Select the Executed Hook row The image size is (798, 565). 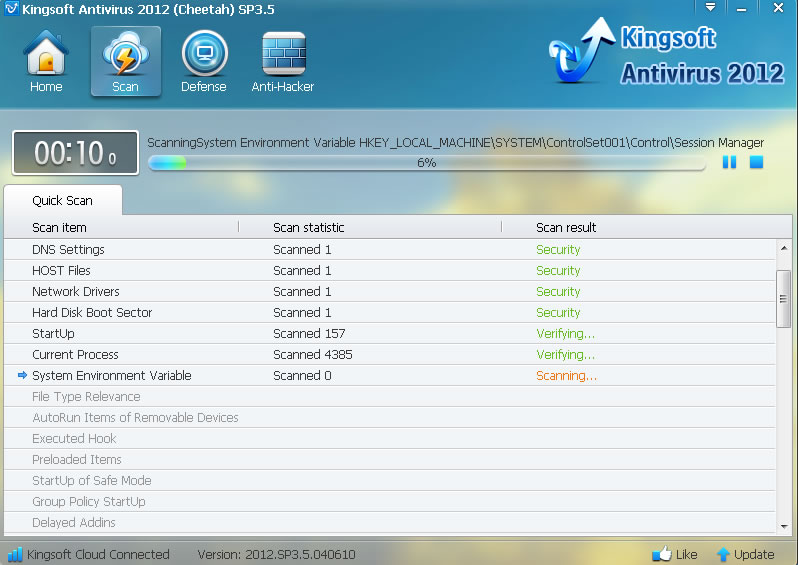click(389, 438)
